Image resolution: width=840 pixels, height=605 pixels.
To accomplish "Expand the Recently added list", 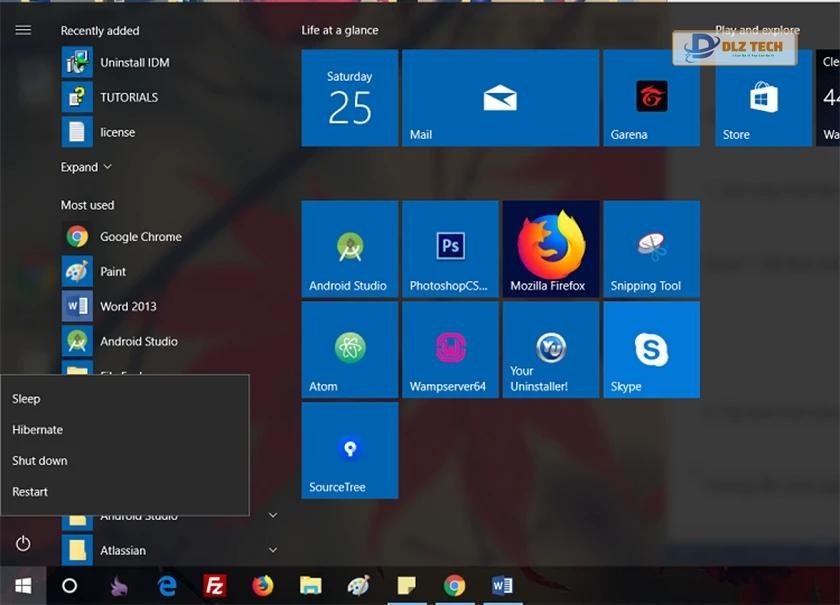I will click(85, 167).
